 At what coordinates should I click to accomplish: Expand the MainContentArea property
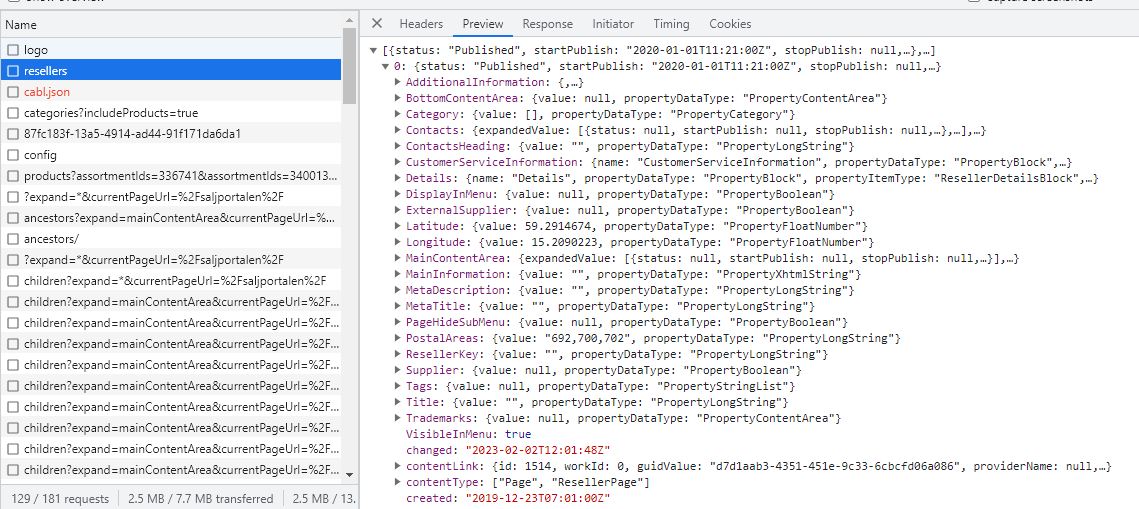tap(398, 258)
